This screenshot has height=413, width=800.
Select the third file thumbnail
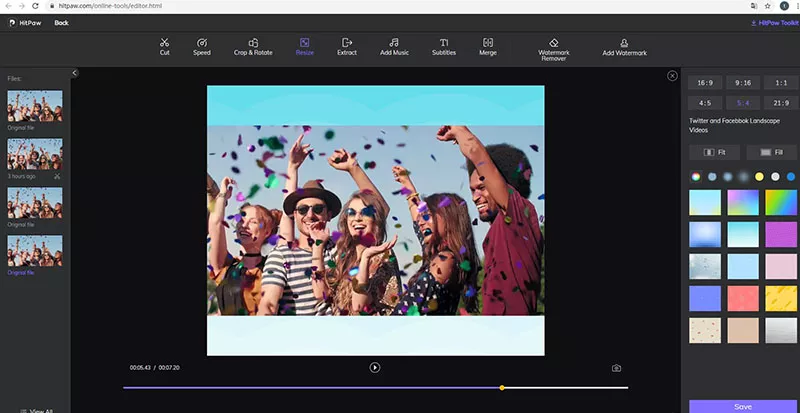pyautogui.click(x=35, y=202)
